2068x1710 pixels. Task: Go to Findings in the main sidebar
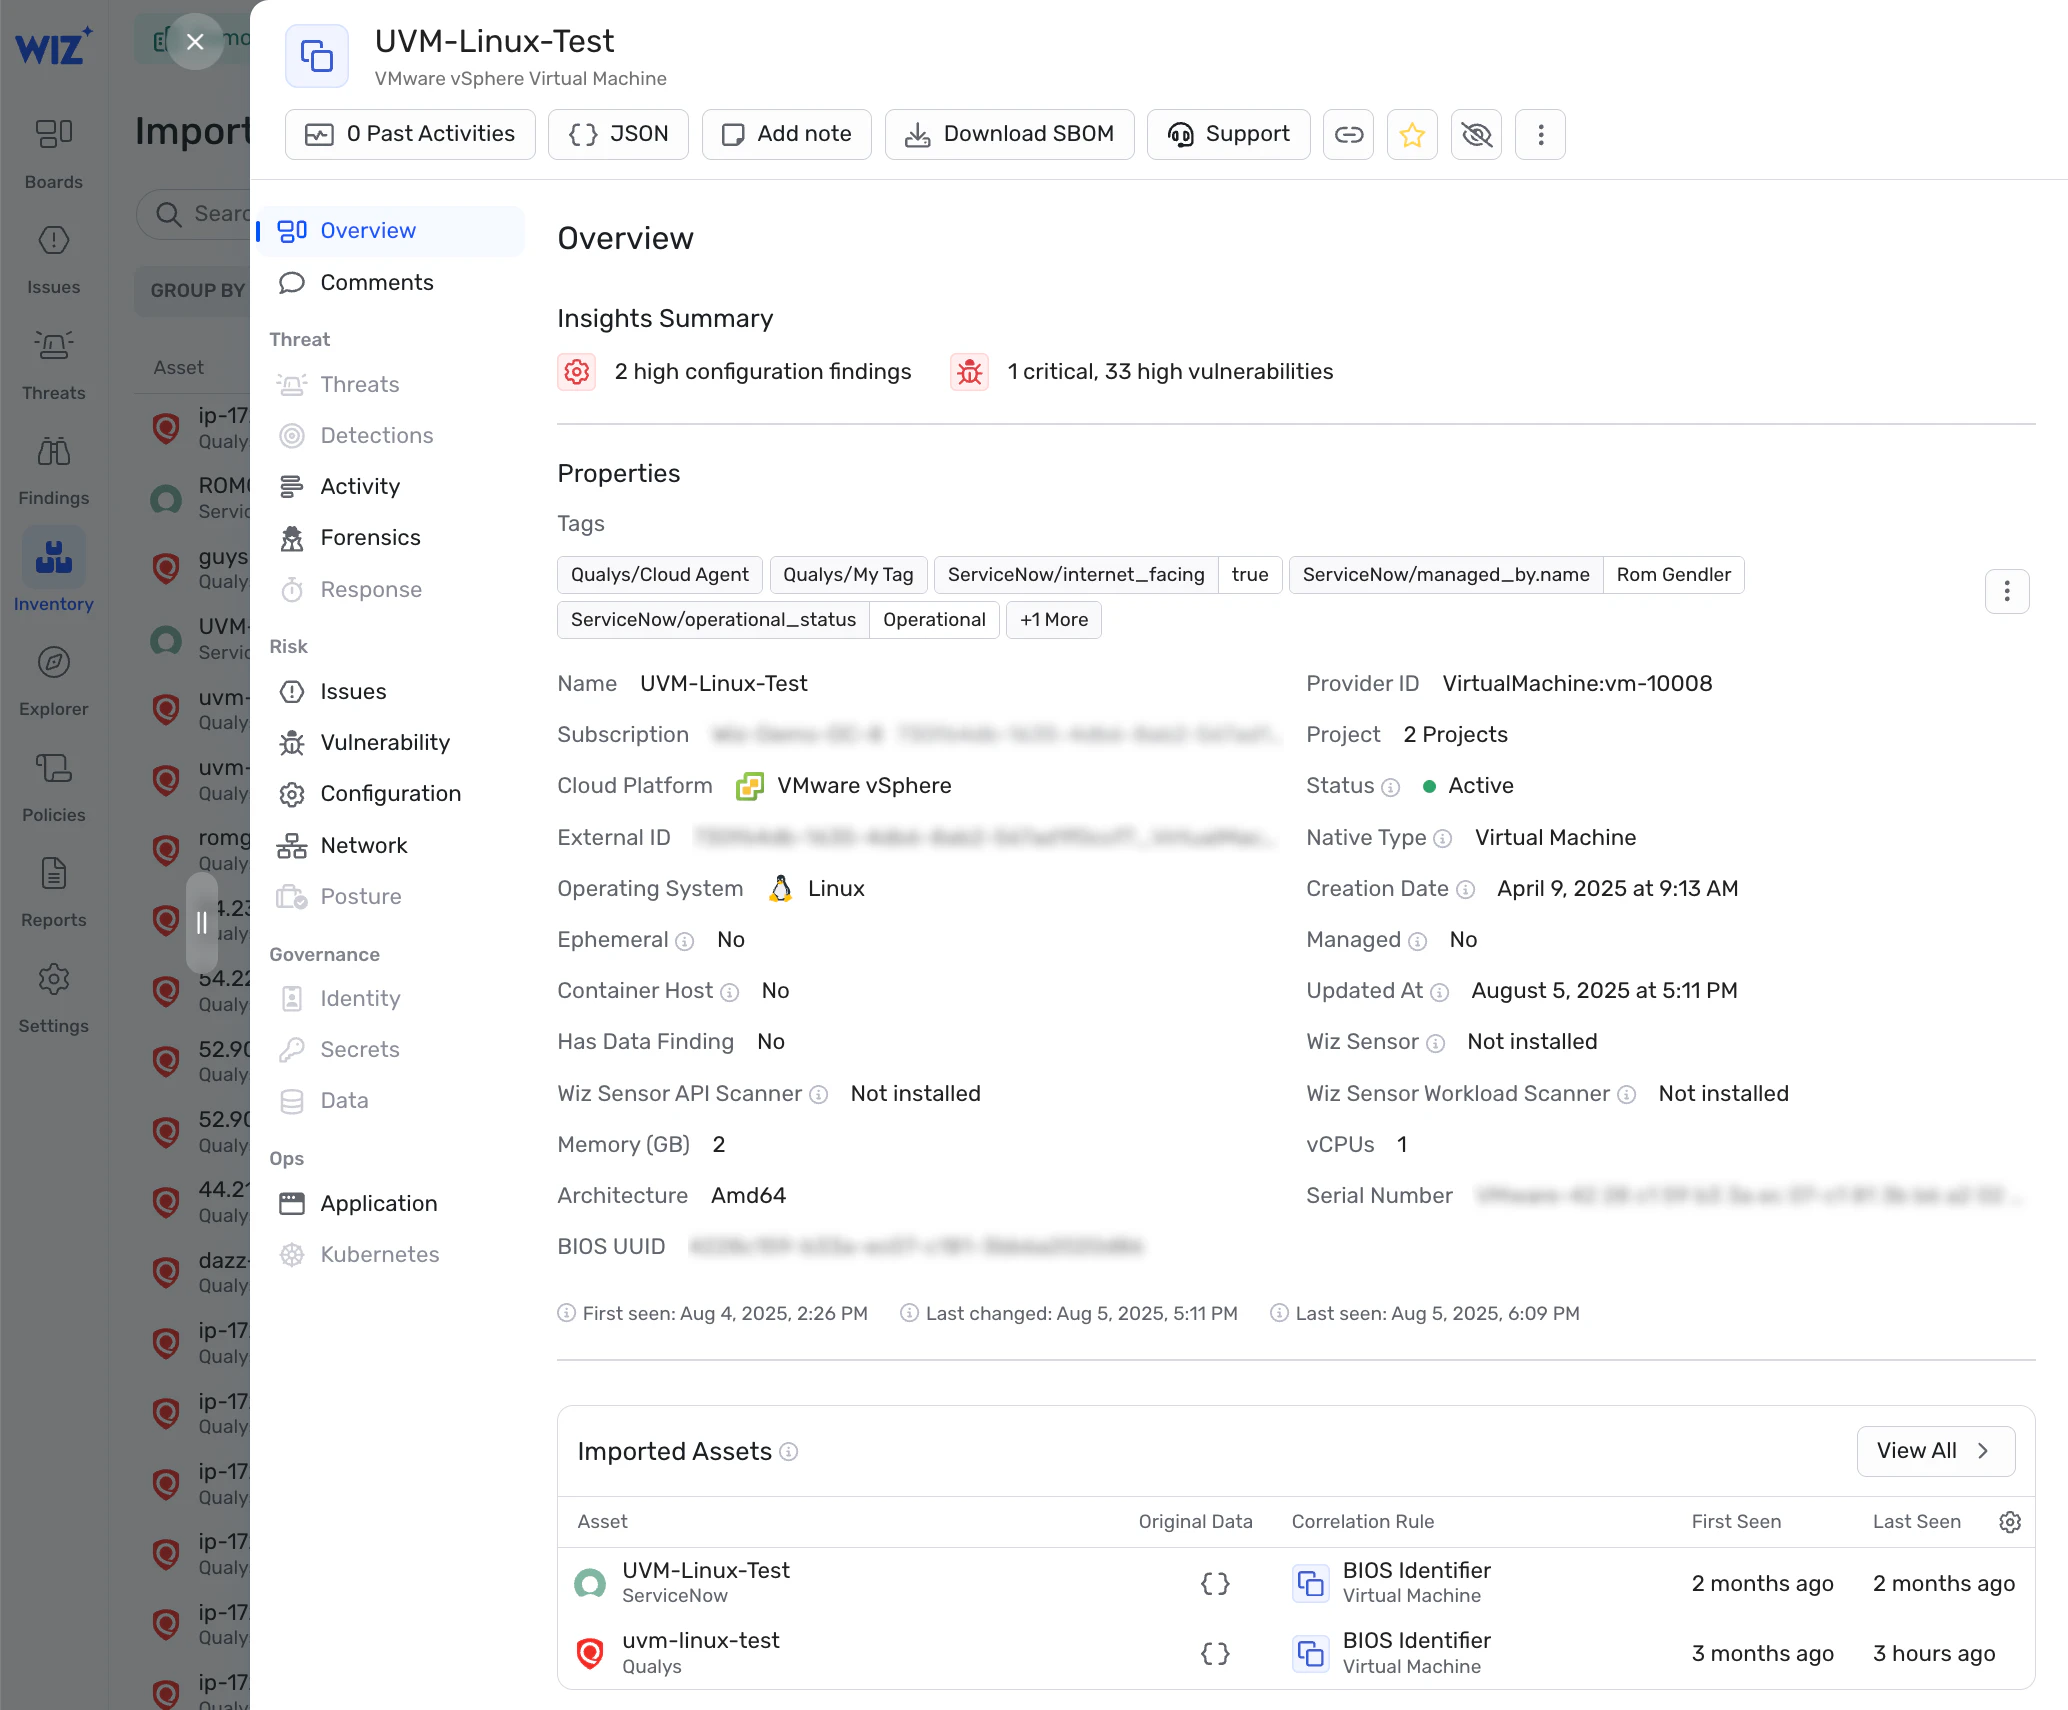[54, 471]
